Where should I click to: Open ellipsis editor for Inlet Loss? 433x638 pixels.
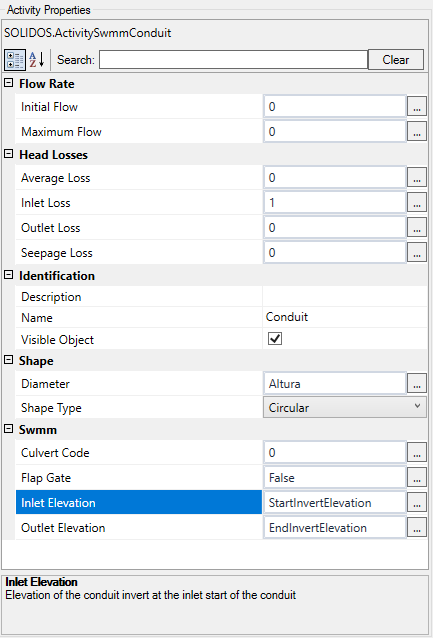tap(417, 203)
